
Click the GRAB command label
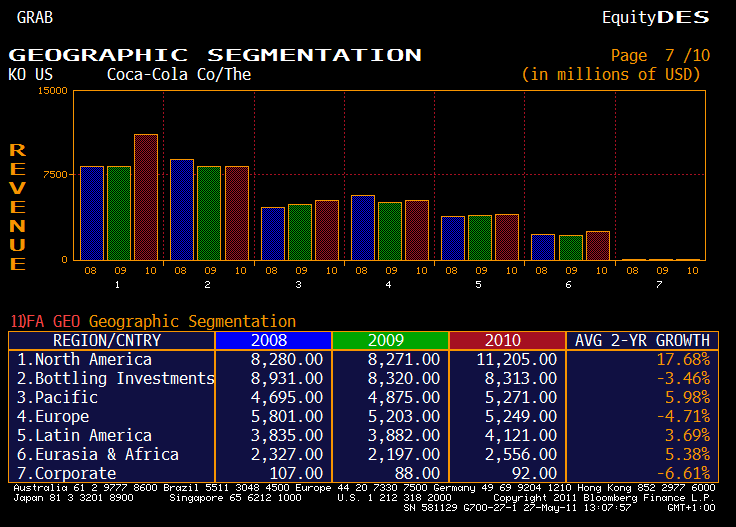pos(35,17)
